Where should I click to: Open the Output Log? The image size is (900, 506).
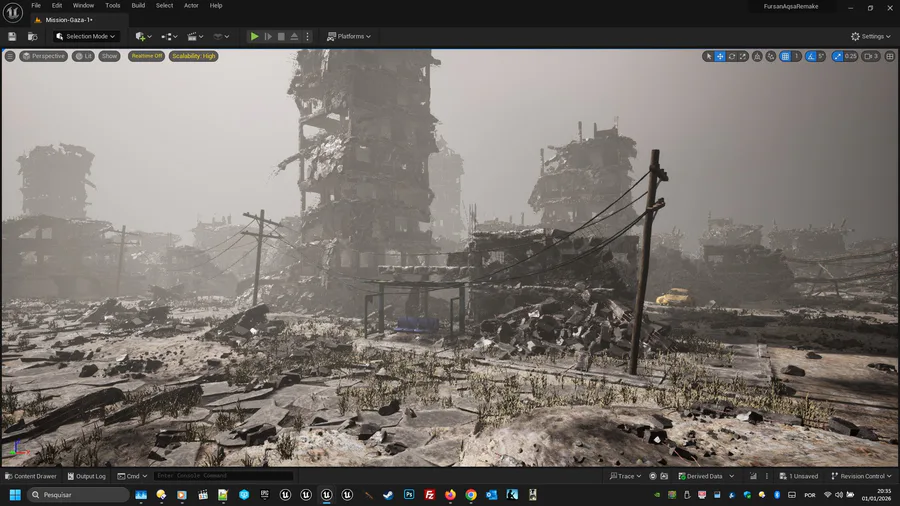(x=87, y=476)
